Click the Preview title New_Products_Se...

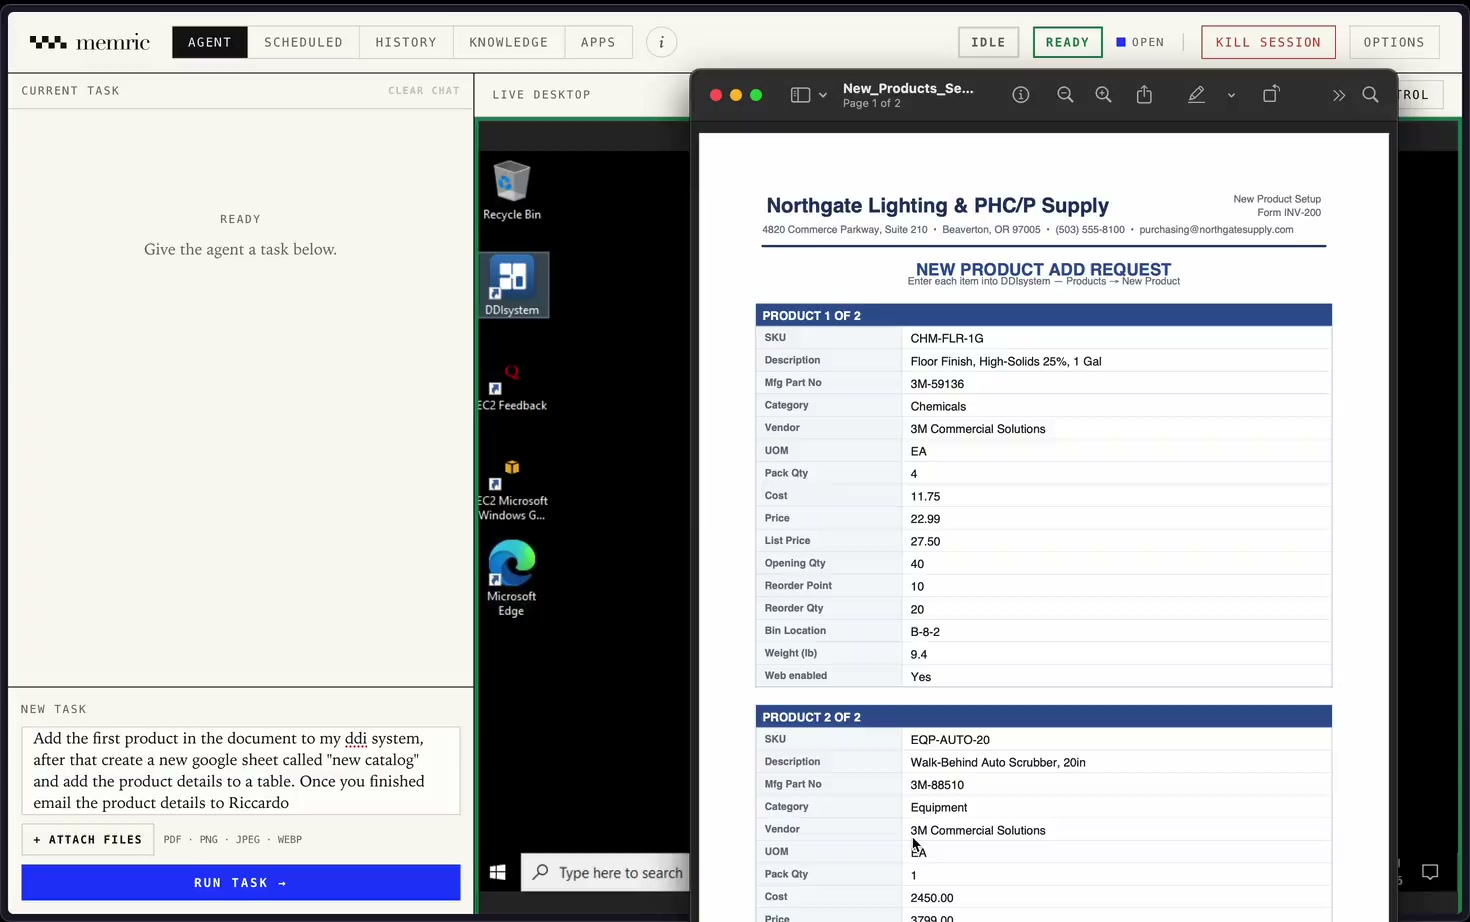point(908,88)
